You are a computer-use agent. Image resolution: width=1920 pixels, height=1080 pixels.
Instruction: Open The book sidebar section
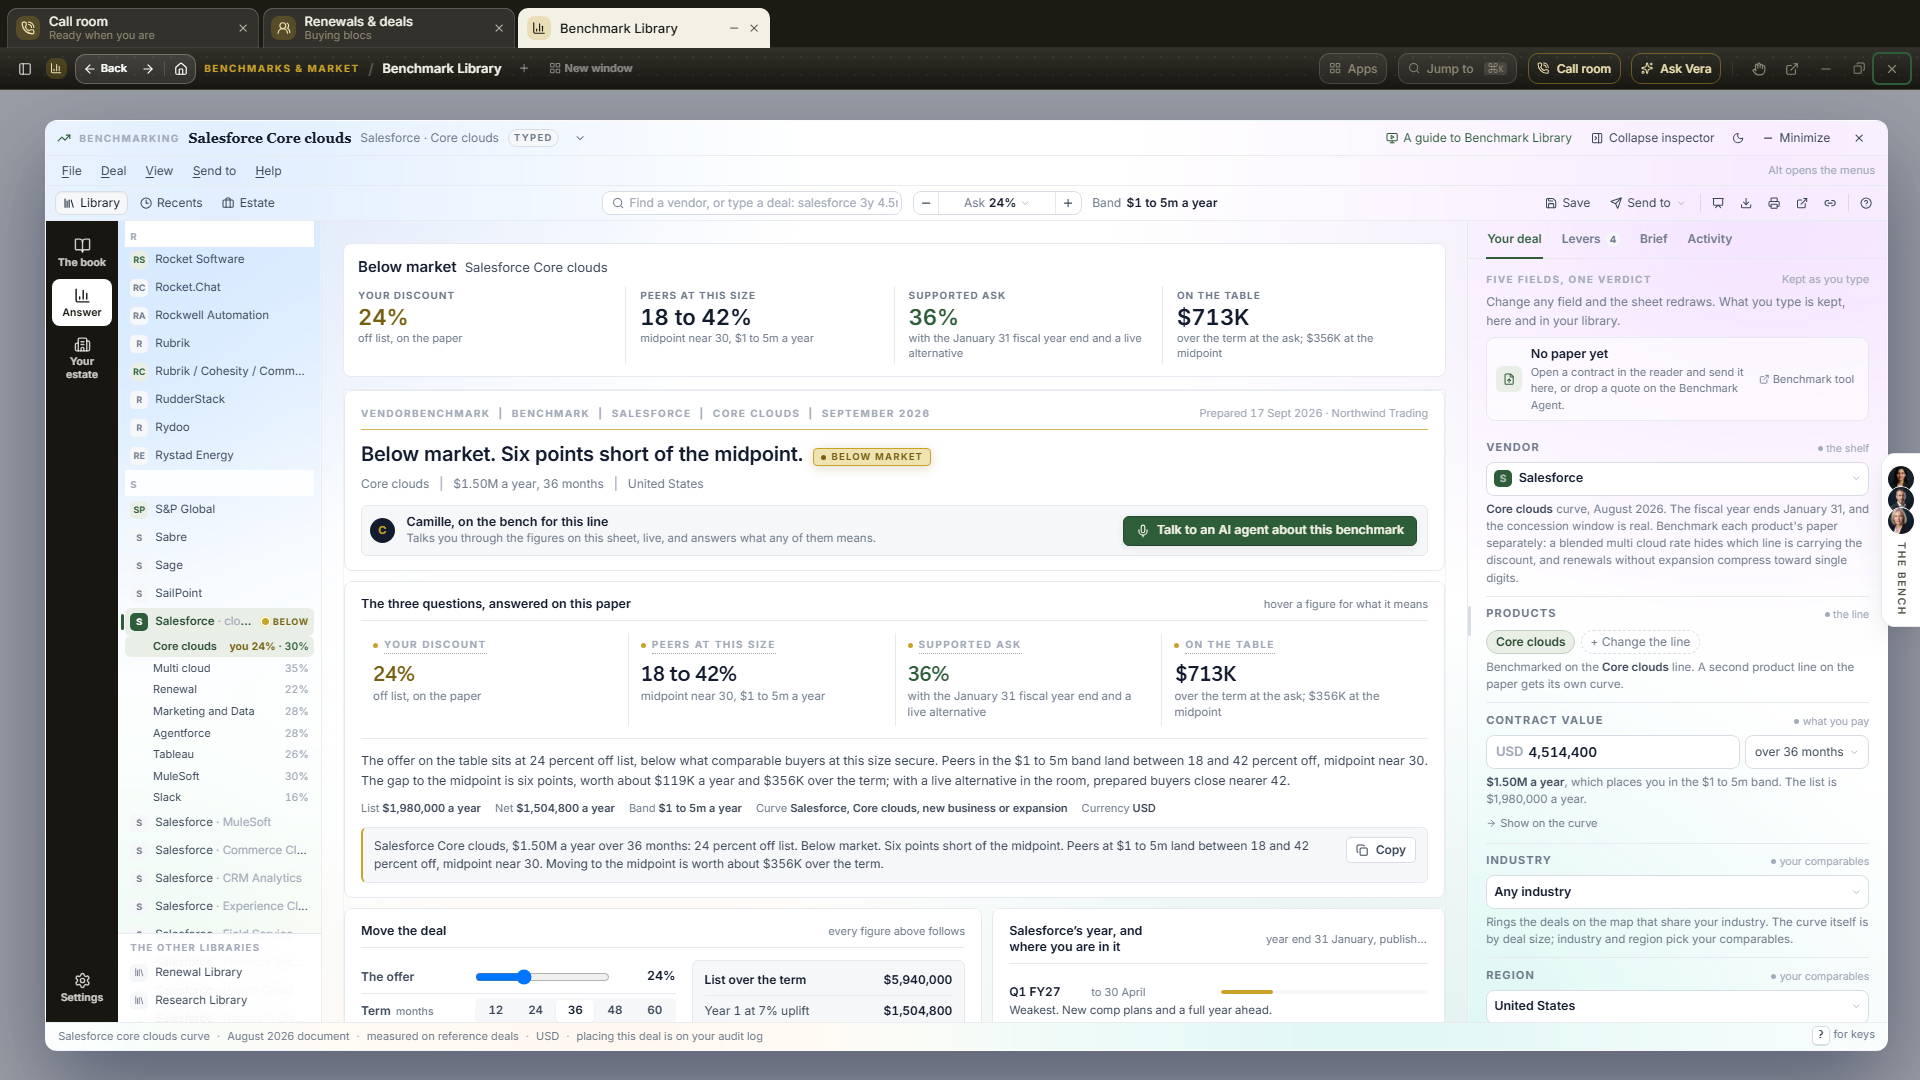[x=82, y=252]
